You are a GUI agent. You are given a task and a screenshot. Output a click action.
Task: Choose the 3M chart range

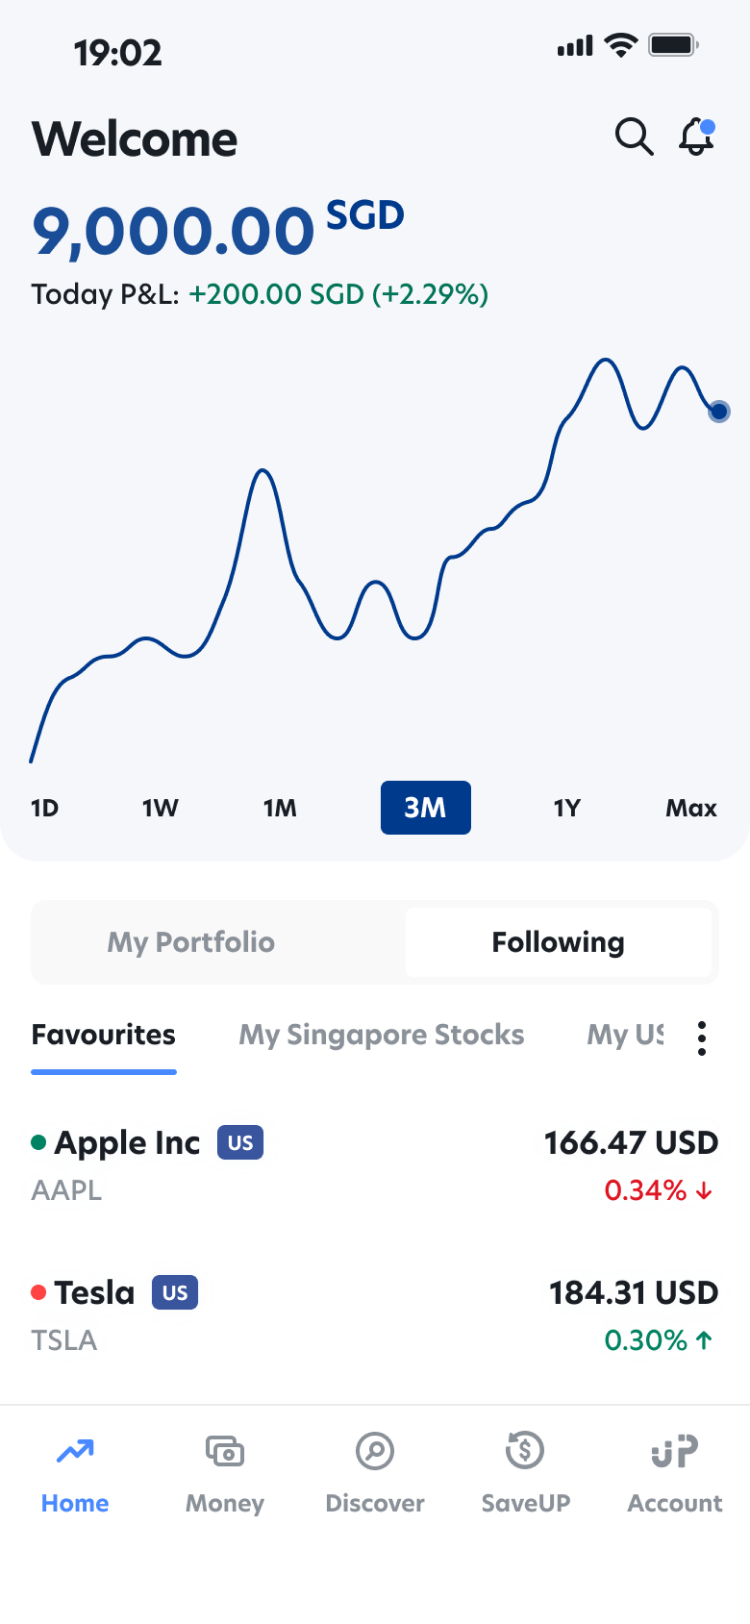coord(425,808)
